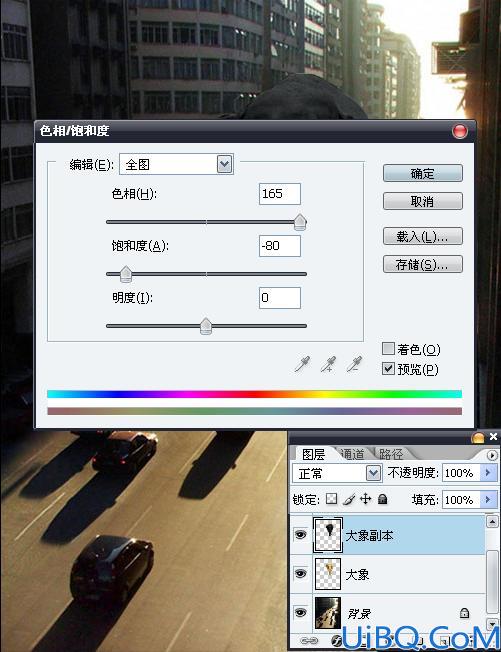Hide the 背景 layer
This screenshot has height=652, width=501.
(301, 612)
